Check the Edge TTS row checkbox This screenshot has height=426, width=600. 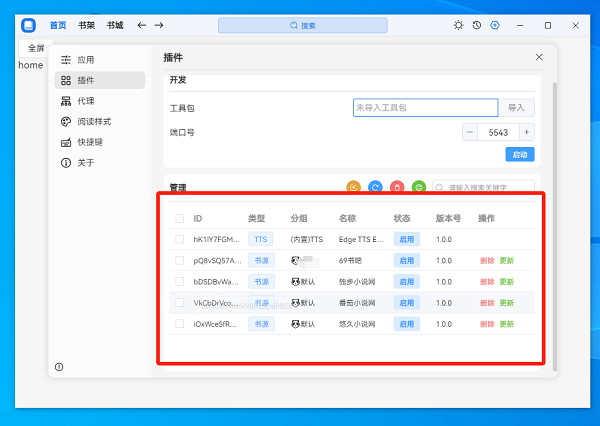[x=179, y=239]
